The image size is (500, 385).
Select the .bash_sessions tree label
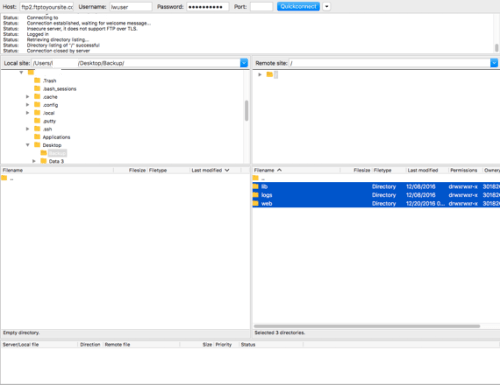(x=59, y=89)
